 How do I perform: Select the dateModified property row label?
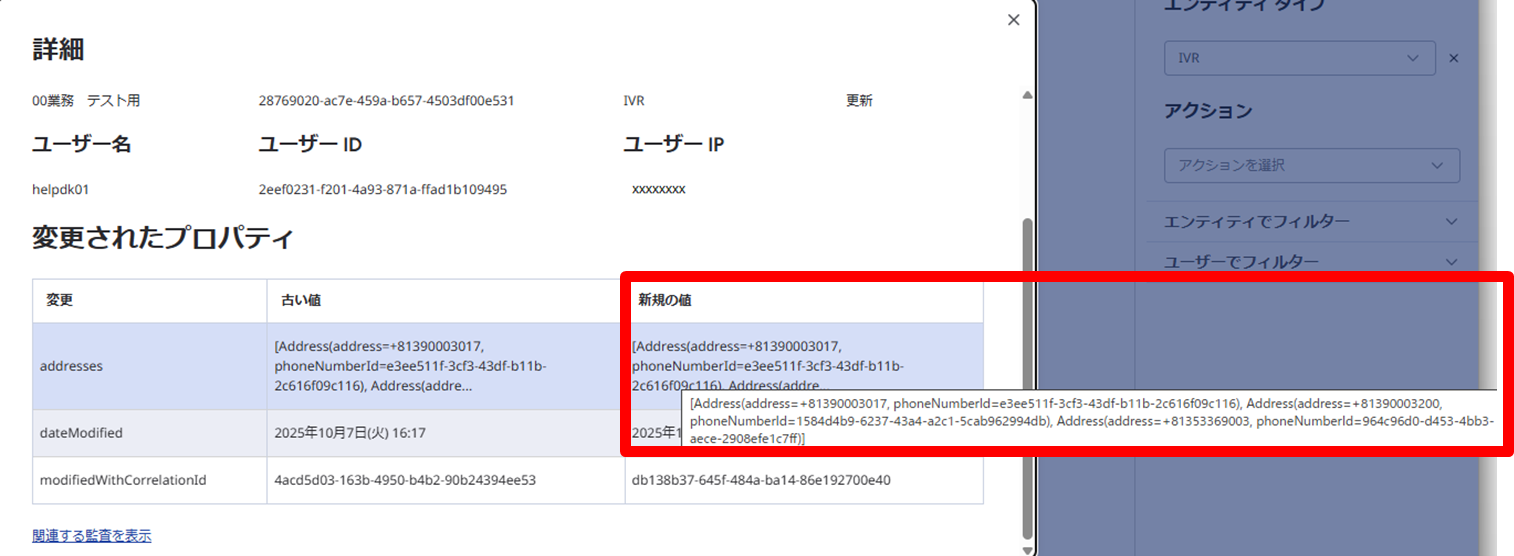(x=81, y=433)
